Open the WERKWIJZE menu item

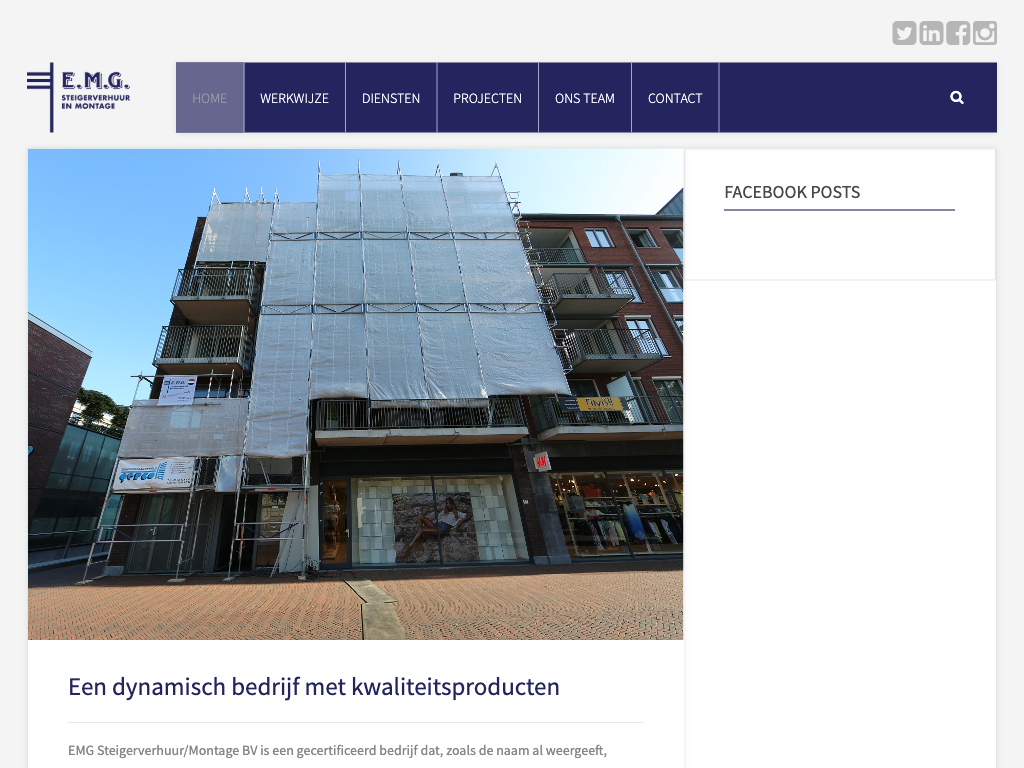click(x=295, y=98)
